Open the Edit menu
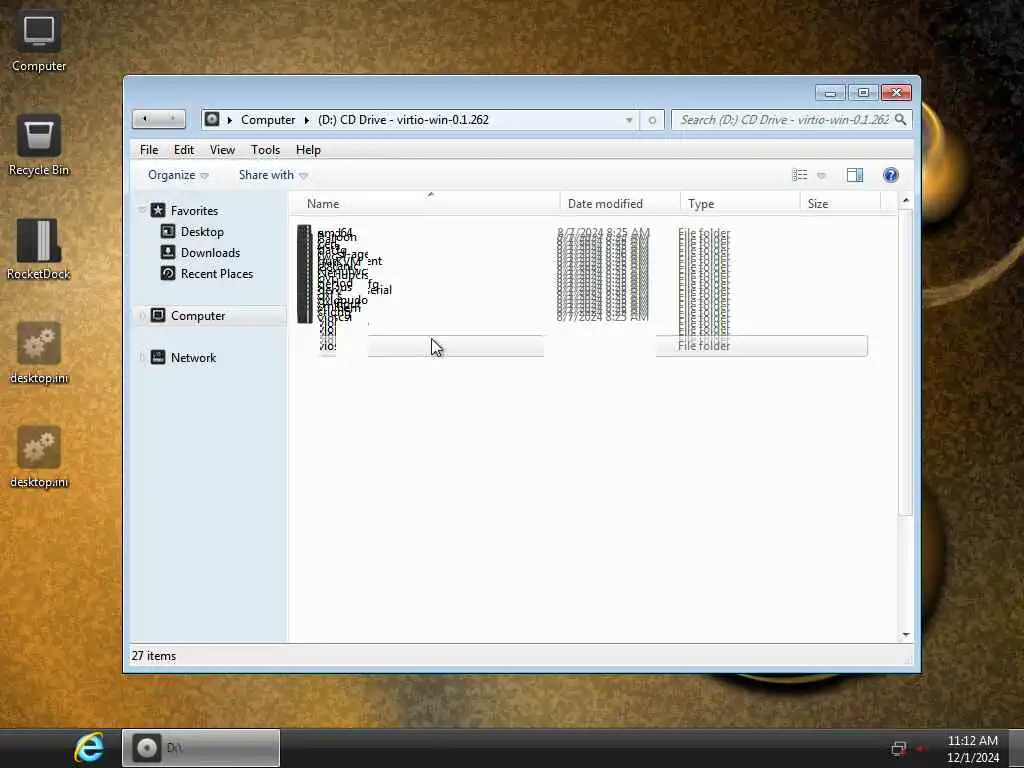 184,150
